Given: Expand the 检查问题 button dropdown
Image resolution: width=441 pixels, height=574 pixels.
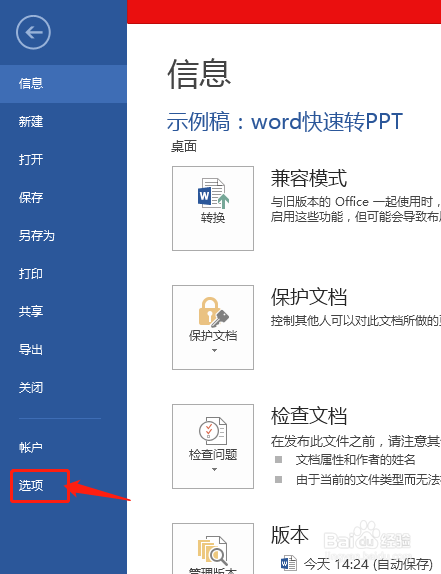Looking at the screenshot, I should pyautogui.click(x=213, y=446).
